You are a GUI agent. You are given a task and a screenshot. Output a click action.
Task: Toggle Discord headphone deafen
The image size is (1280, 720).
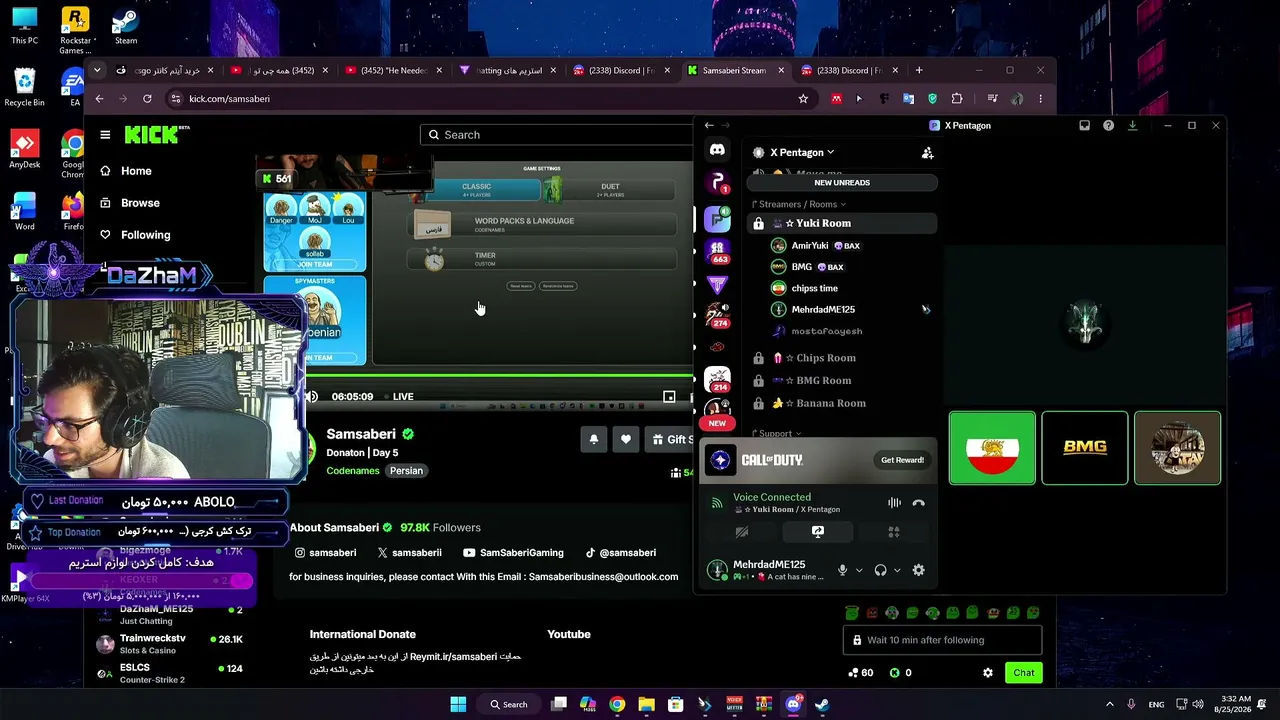click(x=880, y=570)
